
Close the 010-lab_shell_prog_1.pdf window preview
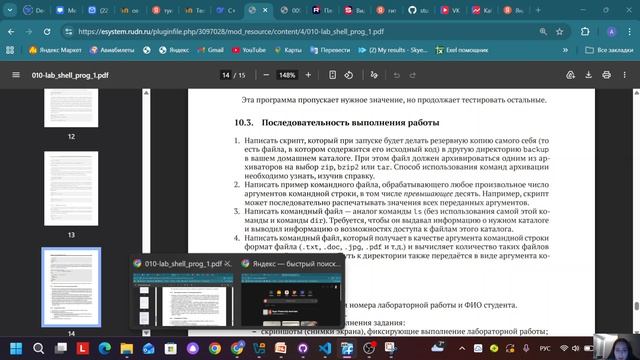coord(227,264)
